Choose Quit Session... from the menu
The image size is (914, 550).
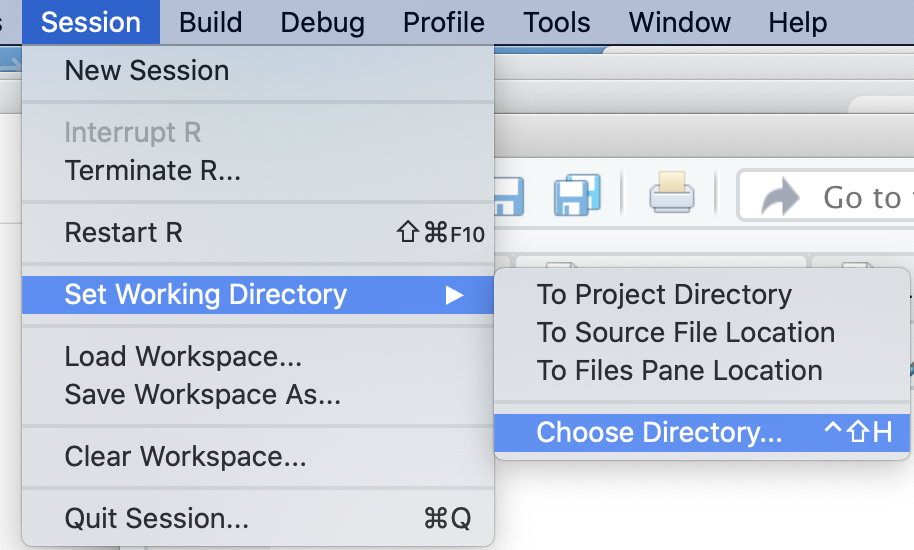tap(258, 518)
